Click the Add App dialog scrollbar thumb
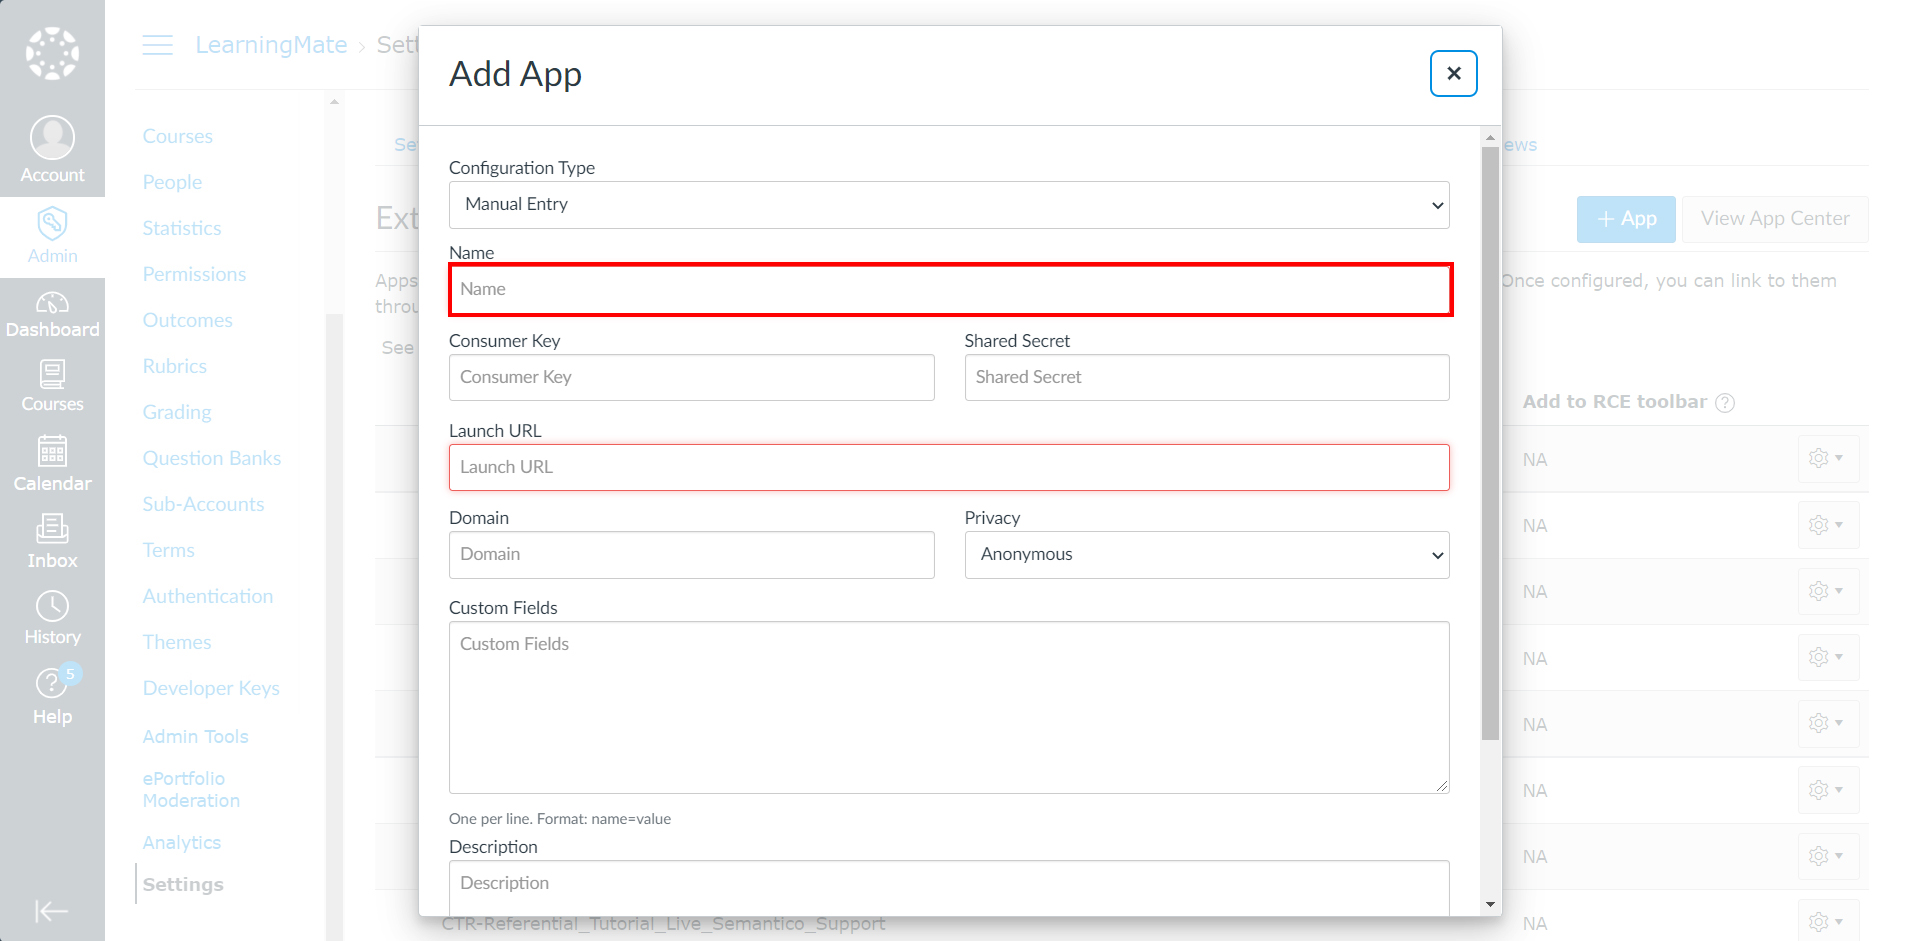 click(1490, 445)
